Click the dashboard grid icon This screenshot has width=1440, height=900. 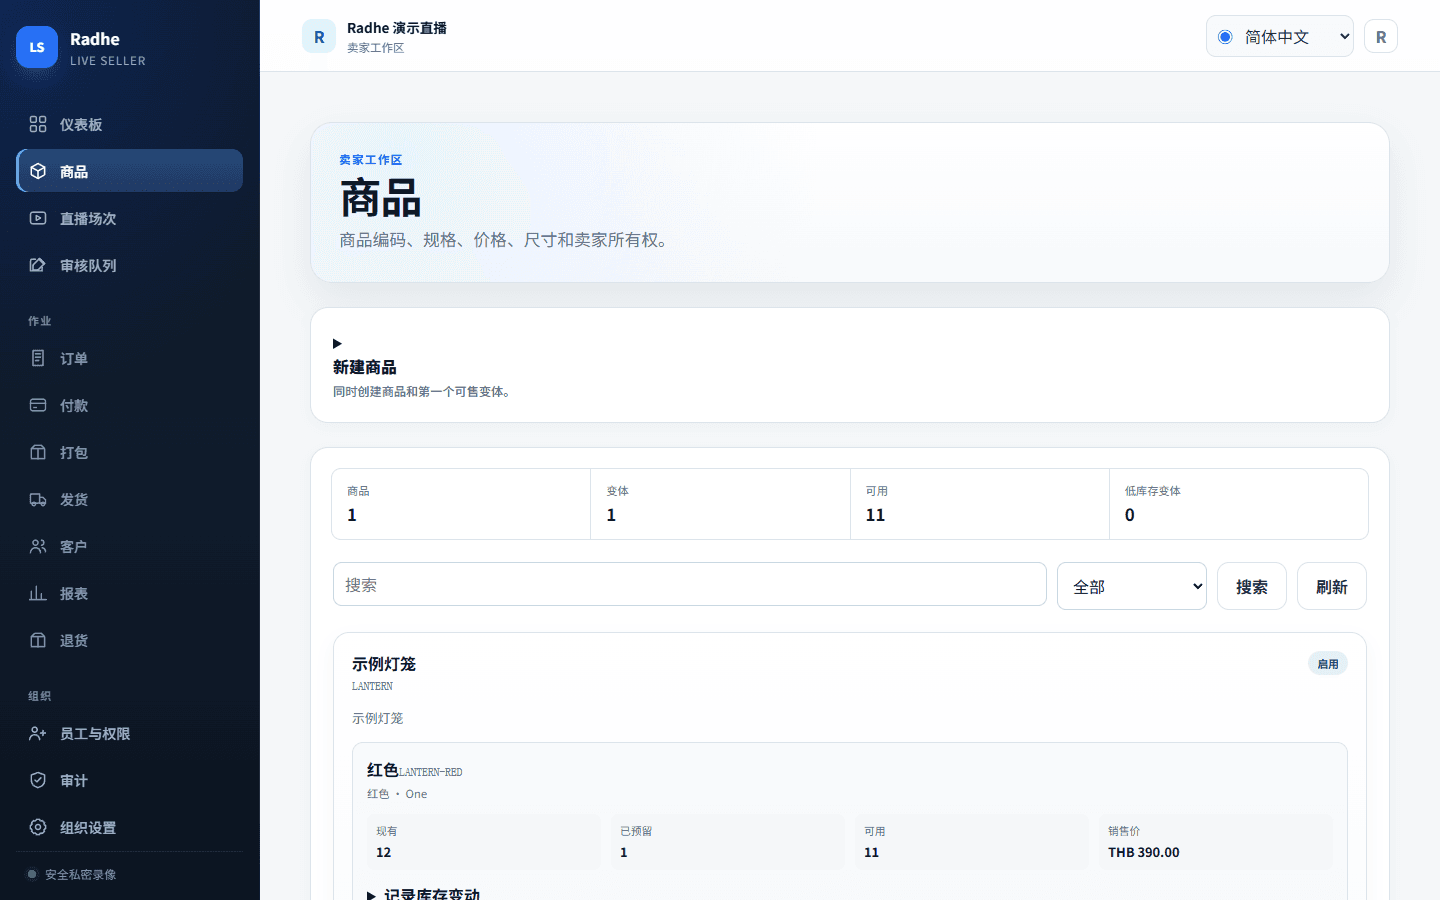click(38, 124)
